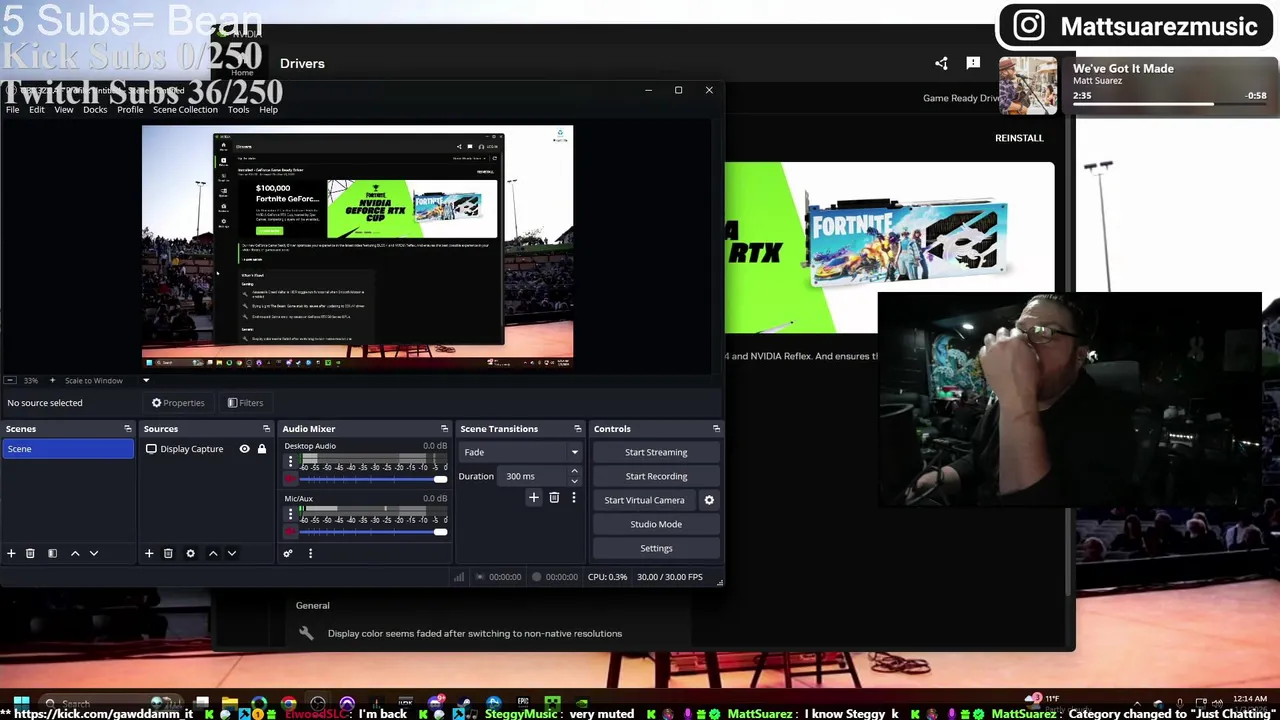Open the Profile menu
Image resolution: width=1280 pixels, height=720 pixels.
pyautogui.click(x=130, y=110)
